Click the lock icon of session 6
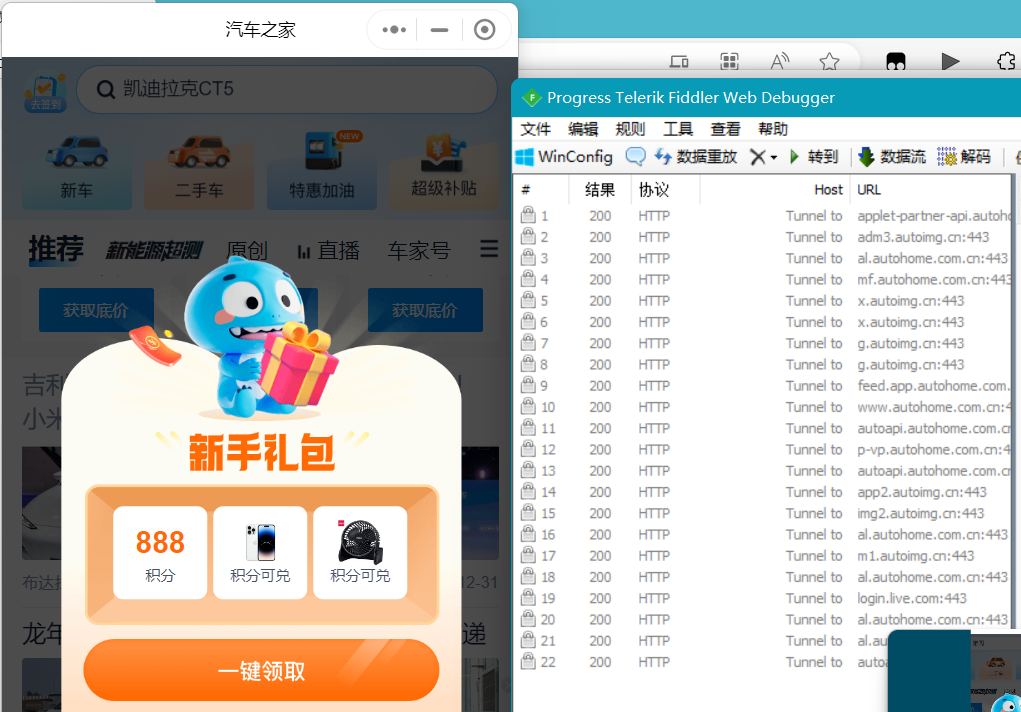The width and height of the screenshot is (1021, 712). (x=528, y=321)
